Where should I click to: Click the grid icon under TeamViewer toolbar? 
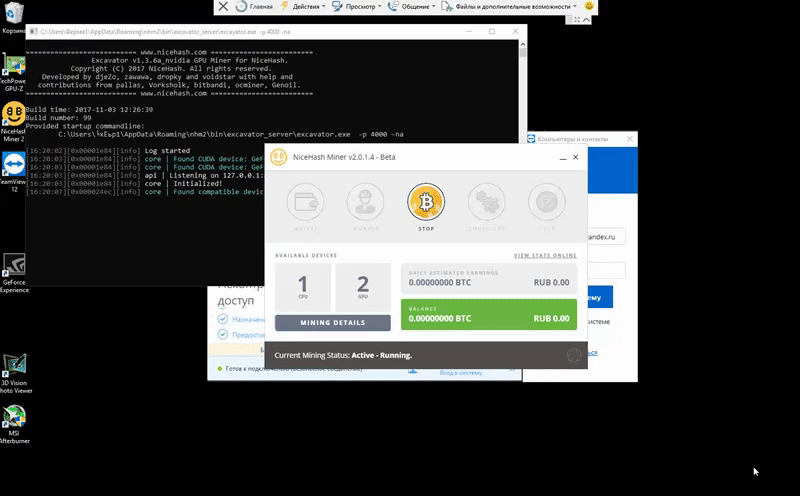click(x=569, y=19)
